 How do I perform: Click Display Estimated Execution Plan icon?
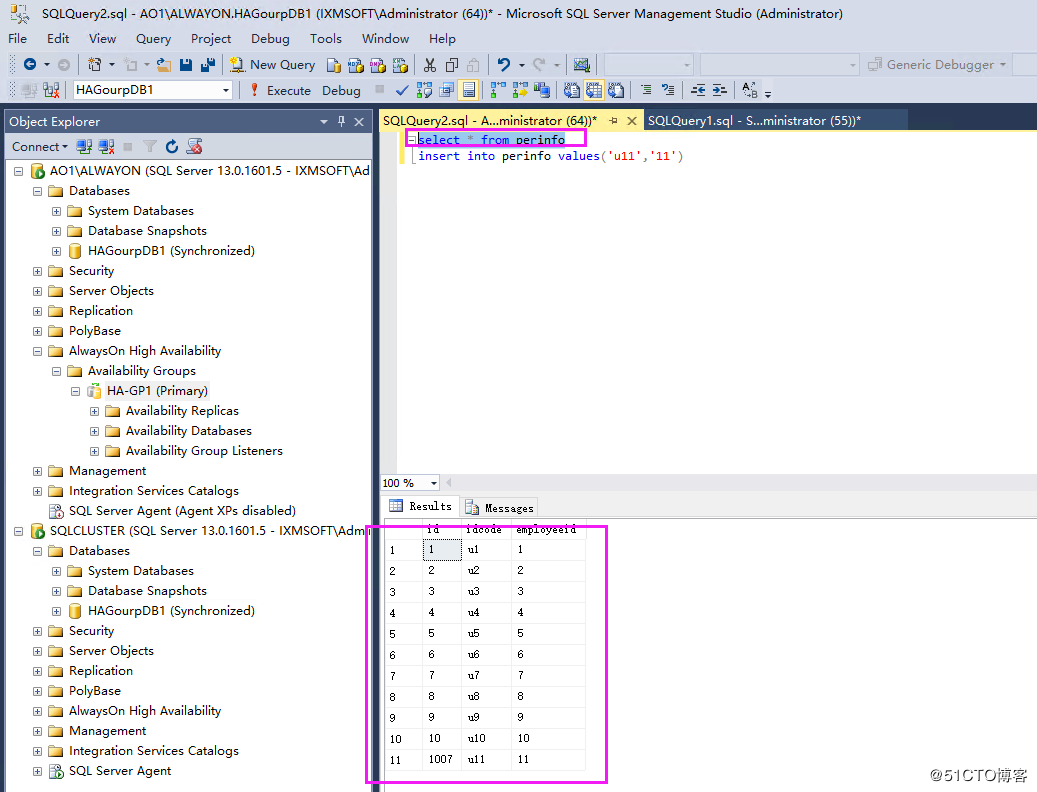click(x=424, y=90)
